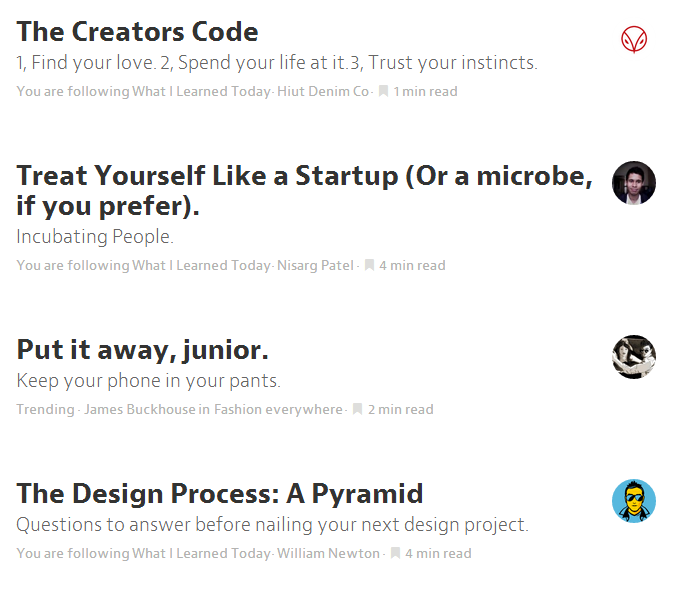The width and height of the screenshot is (673, 593).
Task: Bookmark the Treat Yourself Like a Startup story
Action: coord(369,266)
